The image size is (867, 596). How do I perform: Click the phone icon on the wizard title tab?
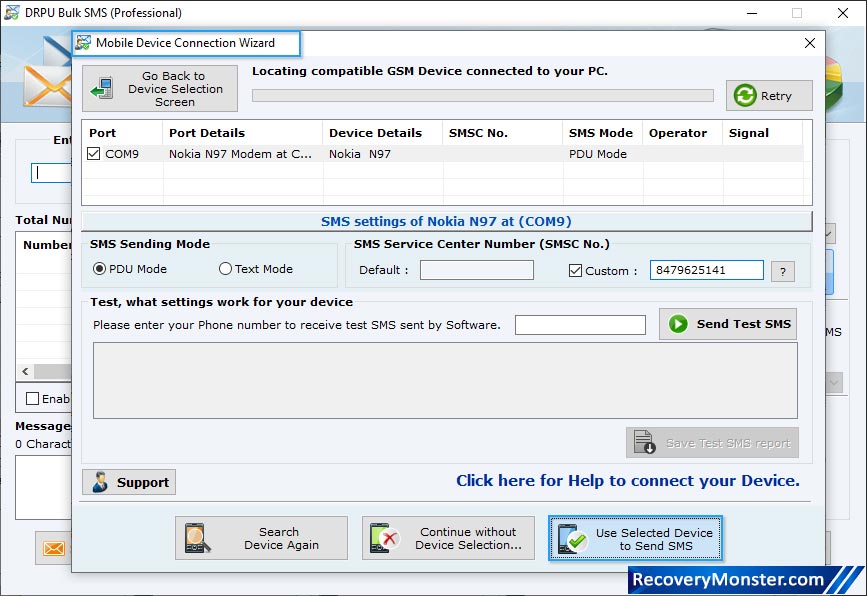click(85, 43)
